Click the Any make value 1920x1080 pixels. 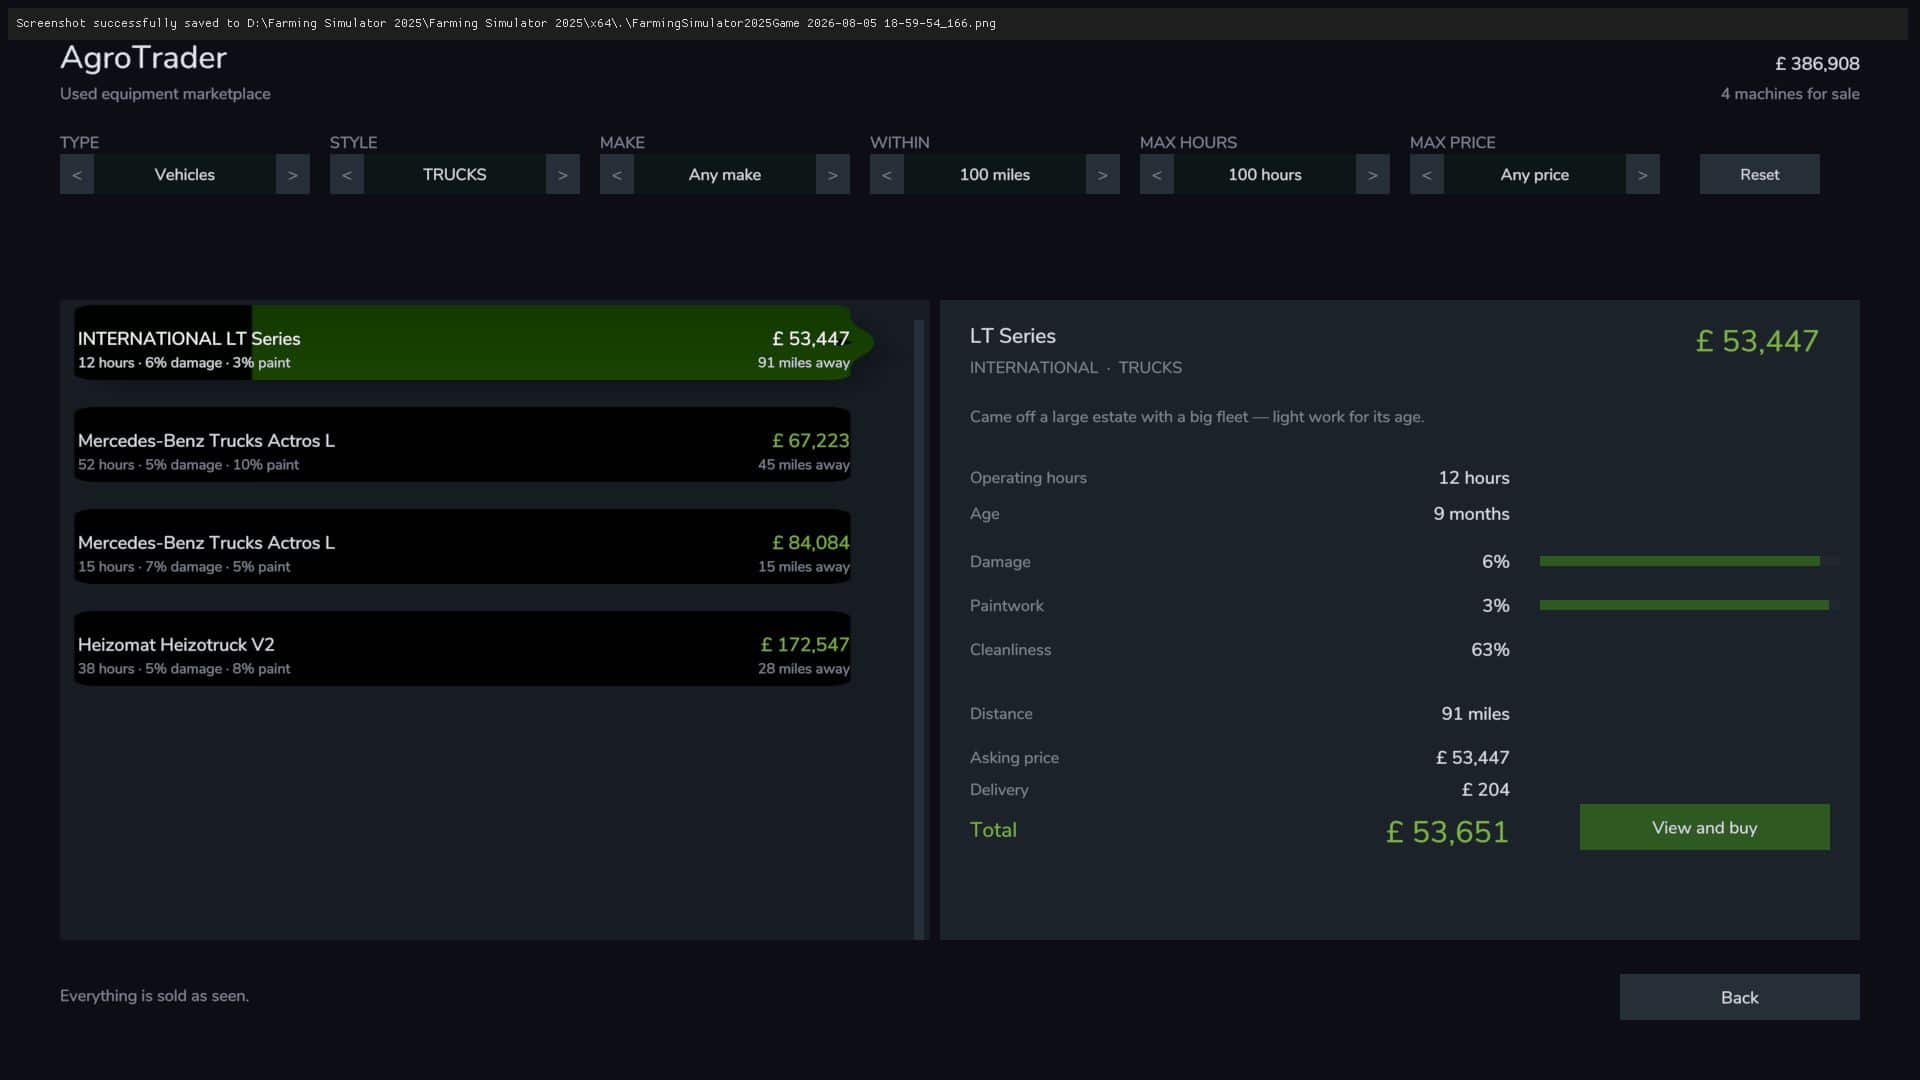coord(725,174)
